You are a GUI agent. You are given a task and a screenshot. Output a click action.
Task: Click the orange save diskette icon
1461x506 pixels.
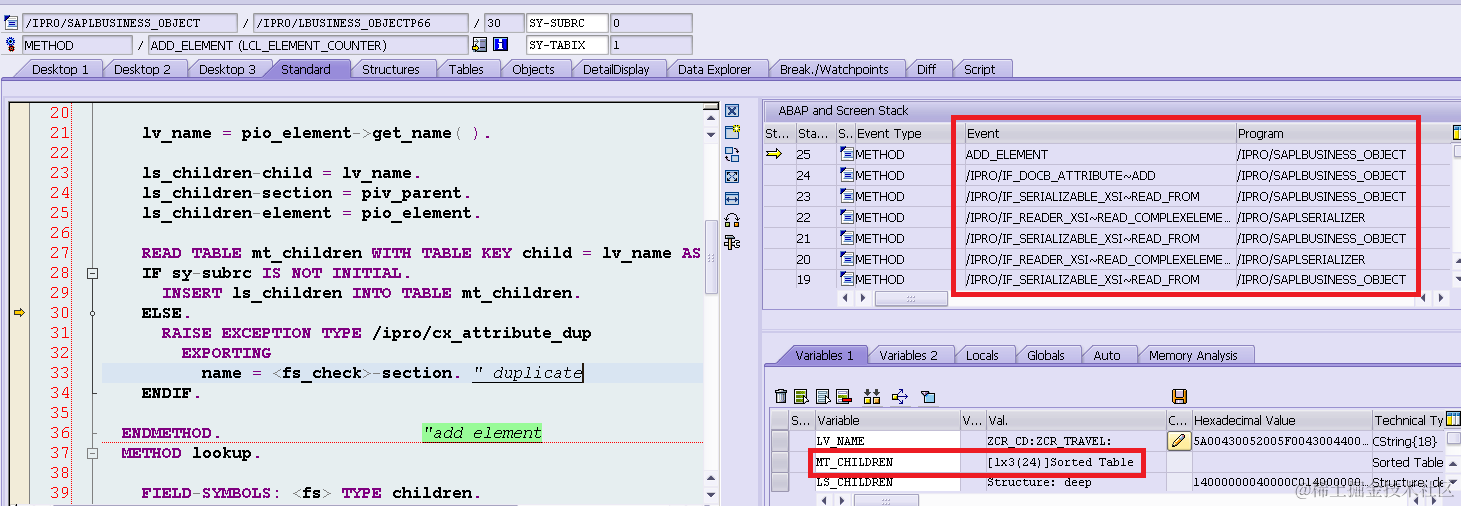pyautogui.click(x=1179, y=397)
